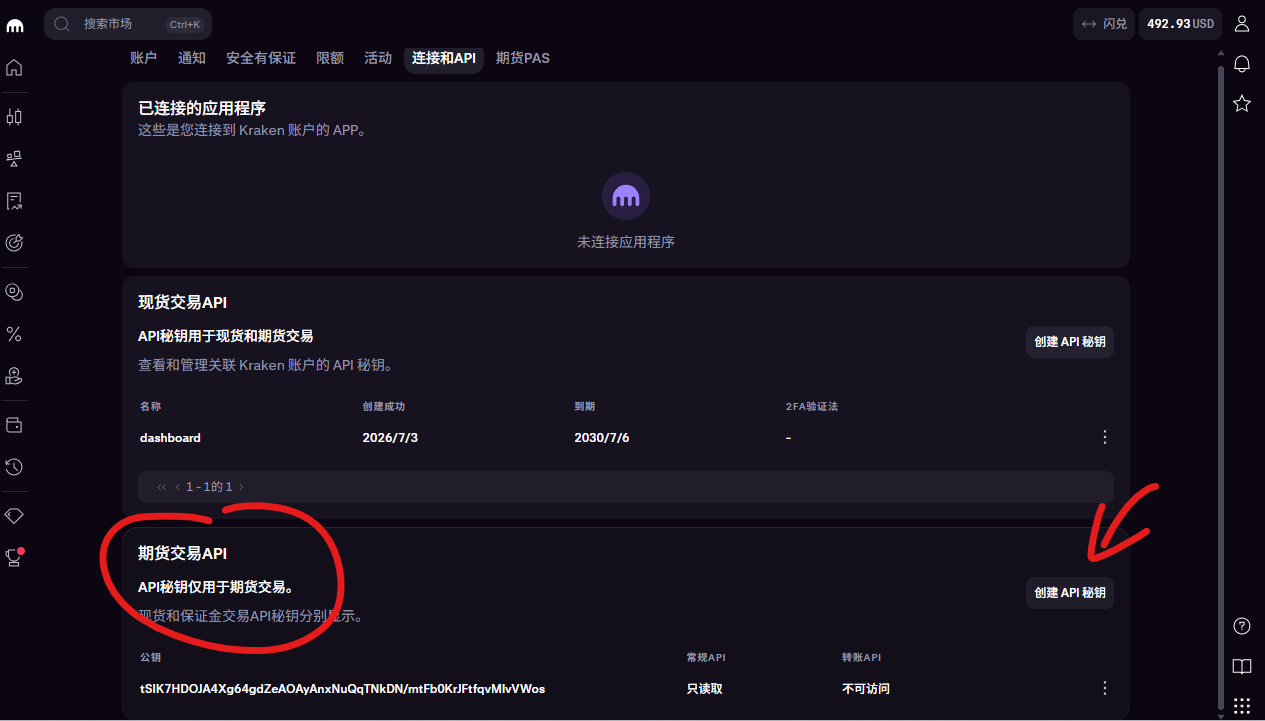Switch to the 通知 tab
Viewport: 1265px width, 721px height.
point(192,58)
